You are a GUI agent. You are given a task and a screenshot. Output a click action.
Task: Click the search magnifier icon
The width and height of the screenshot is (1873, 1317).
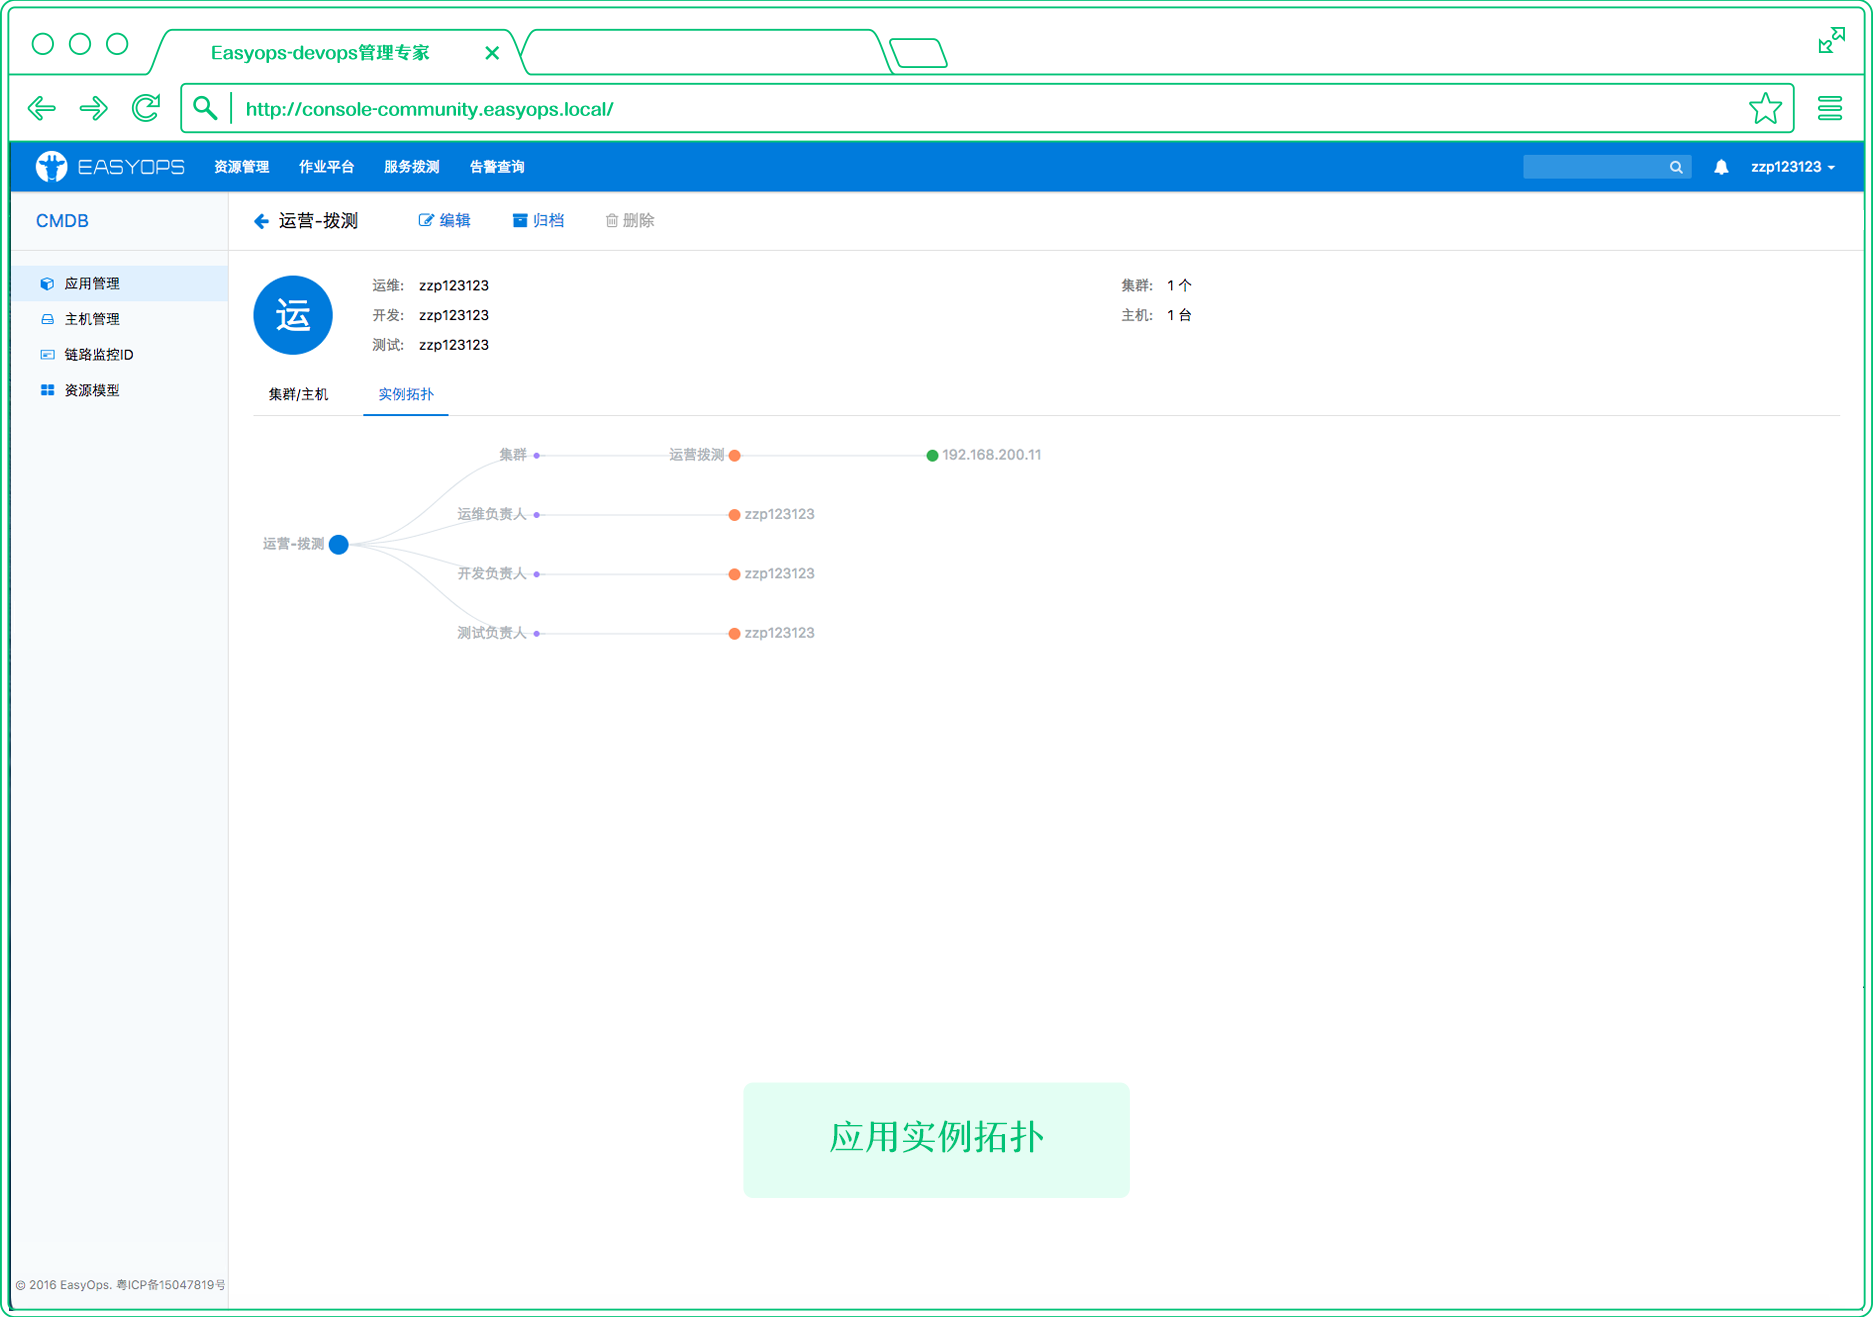coord(1676,166)
